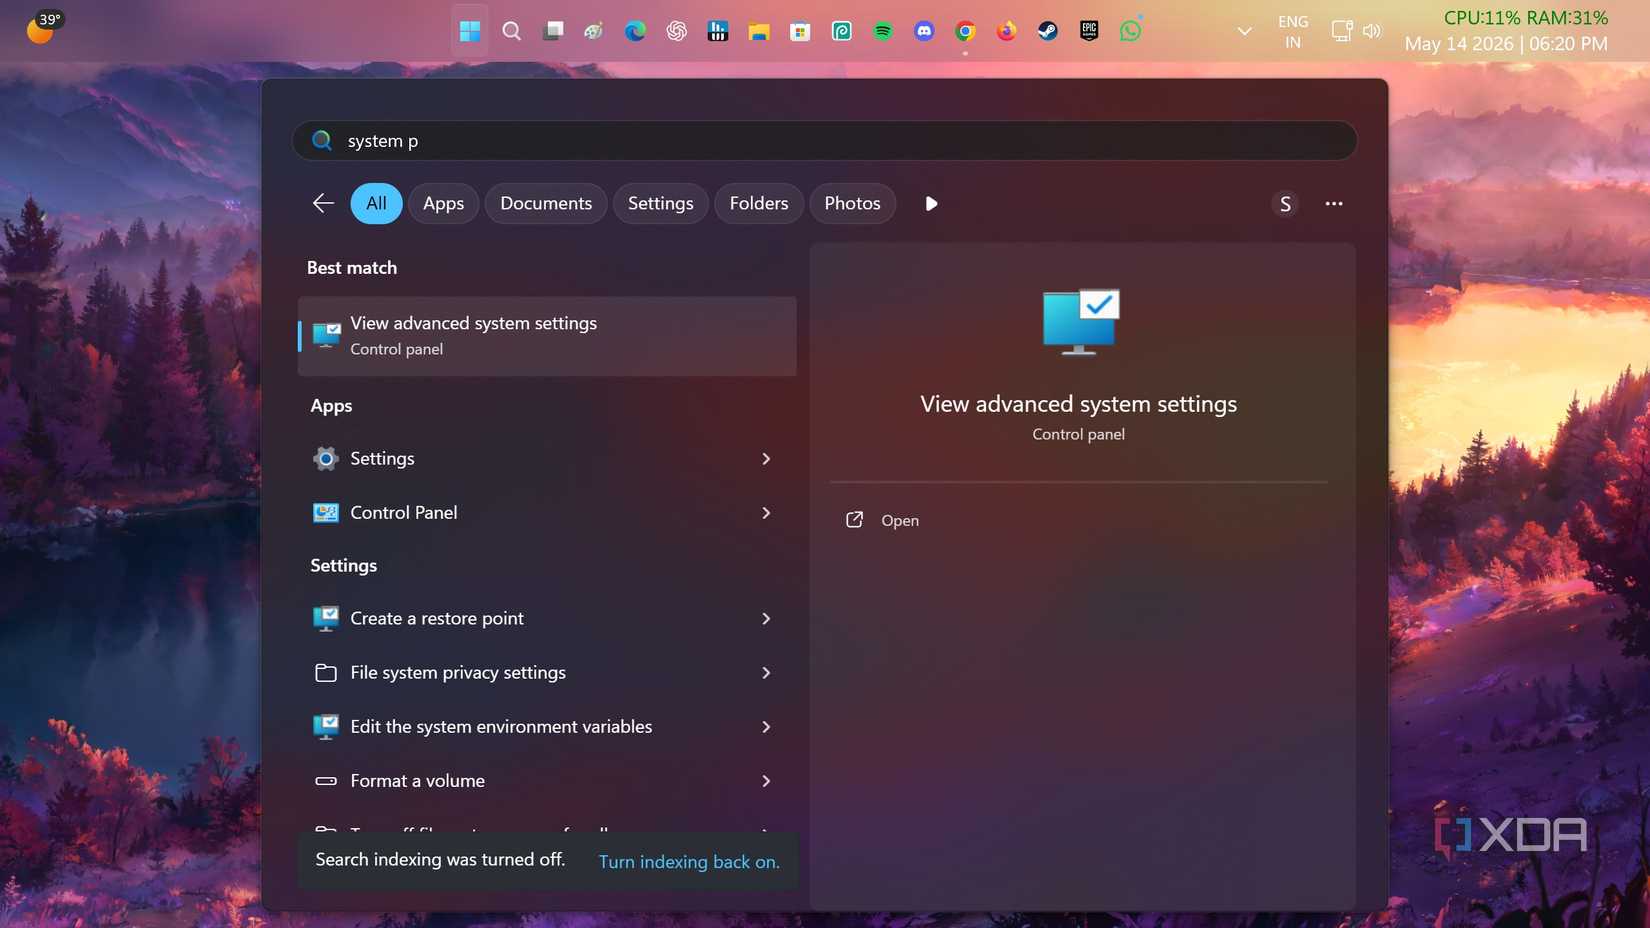The image size is (1650, 928).
Task: Open Spotify from the taskbar
Action: coord(883,31)
